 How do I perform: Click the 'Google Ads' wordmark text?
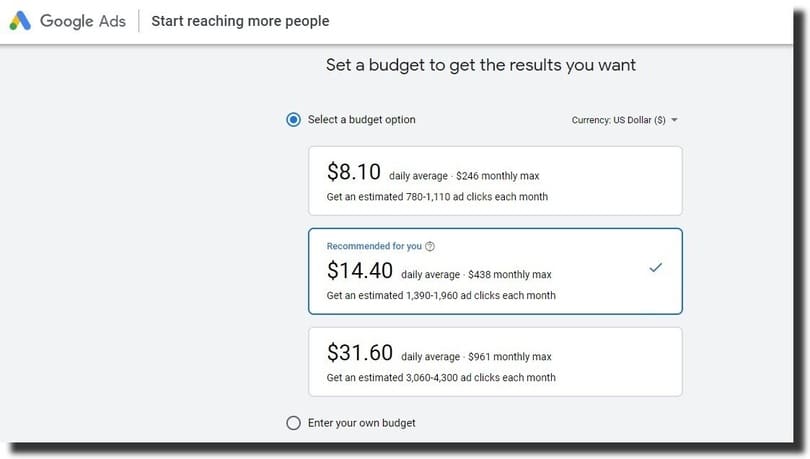(x=83, y=21)
